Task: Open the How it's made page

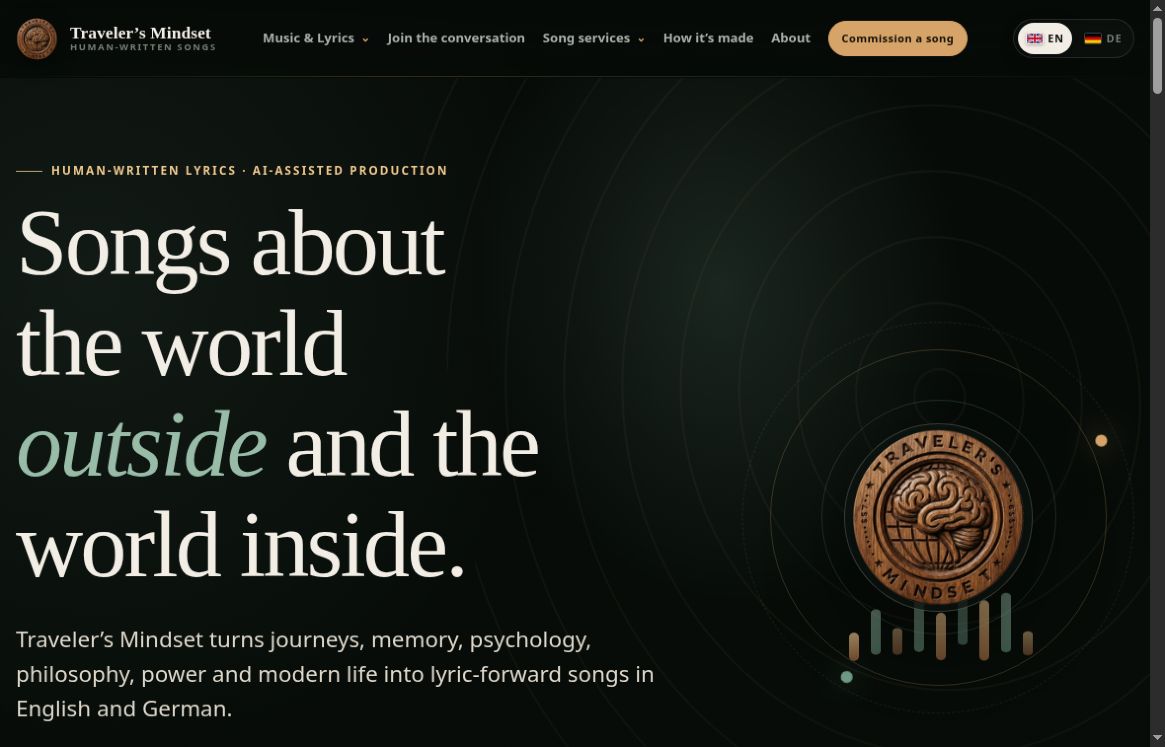Action: click(708, 38)
